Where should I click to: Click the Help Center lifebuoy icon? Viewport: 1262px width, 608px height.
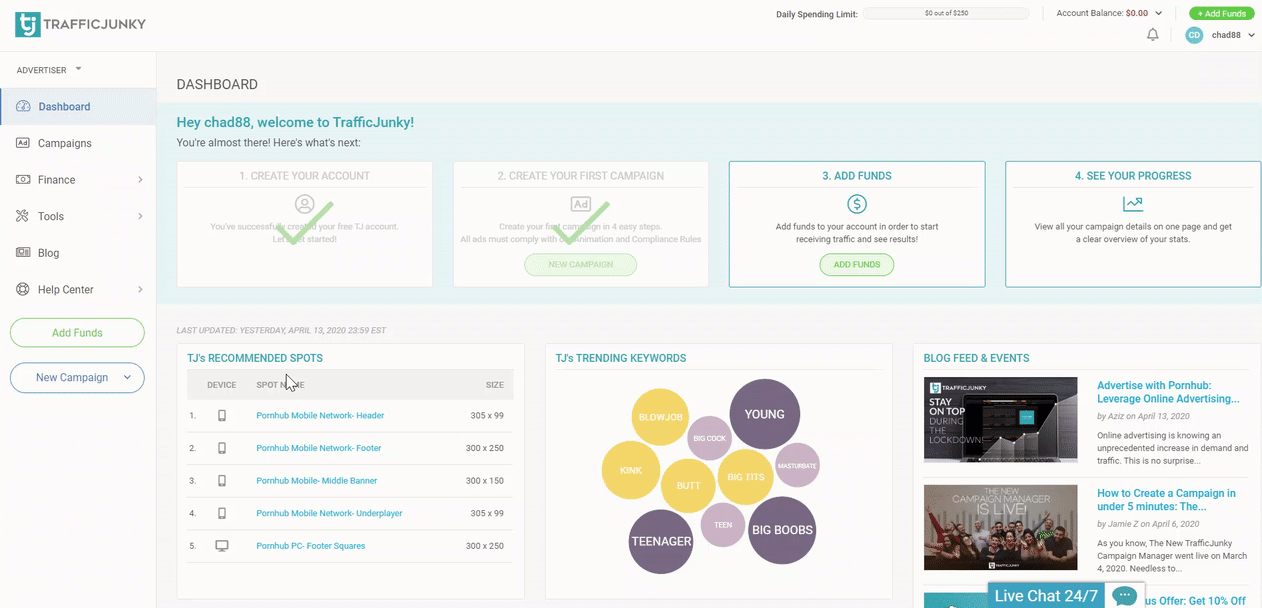[x=23, y=290]
